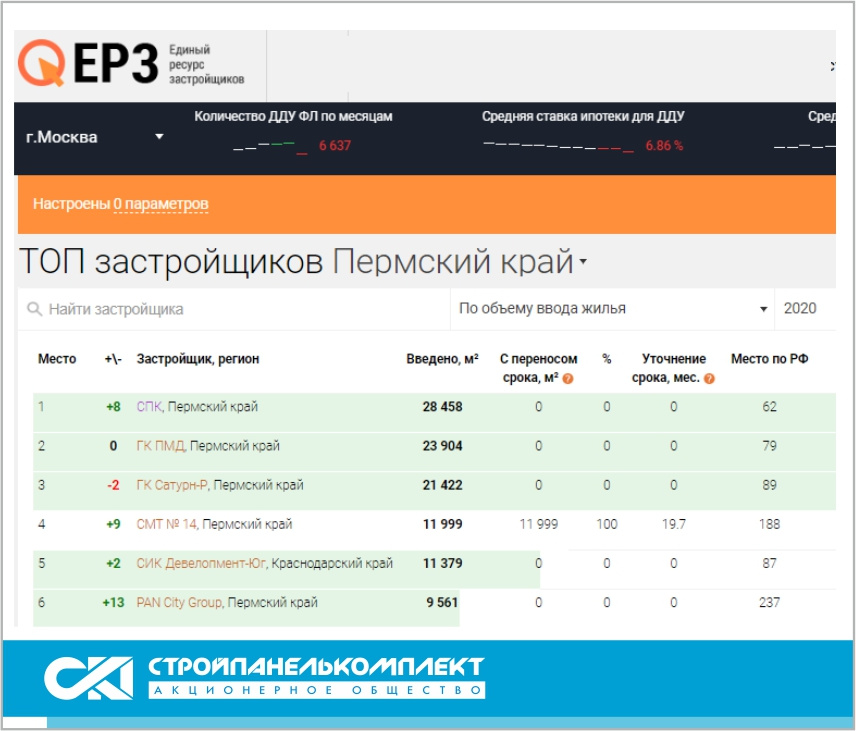Open the 2020 year selector
This screenshot has height=731, width=856.
point(800,309)
